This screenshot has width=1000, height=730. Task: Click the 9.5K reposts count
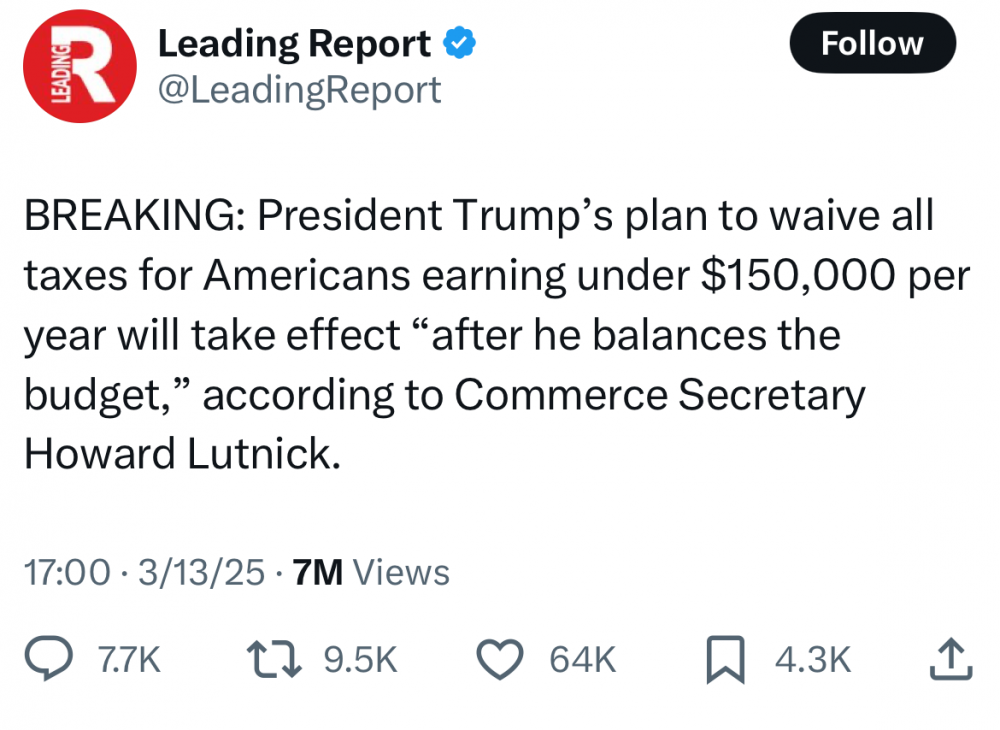coord(362,660)
